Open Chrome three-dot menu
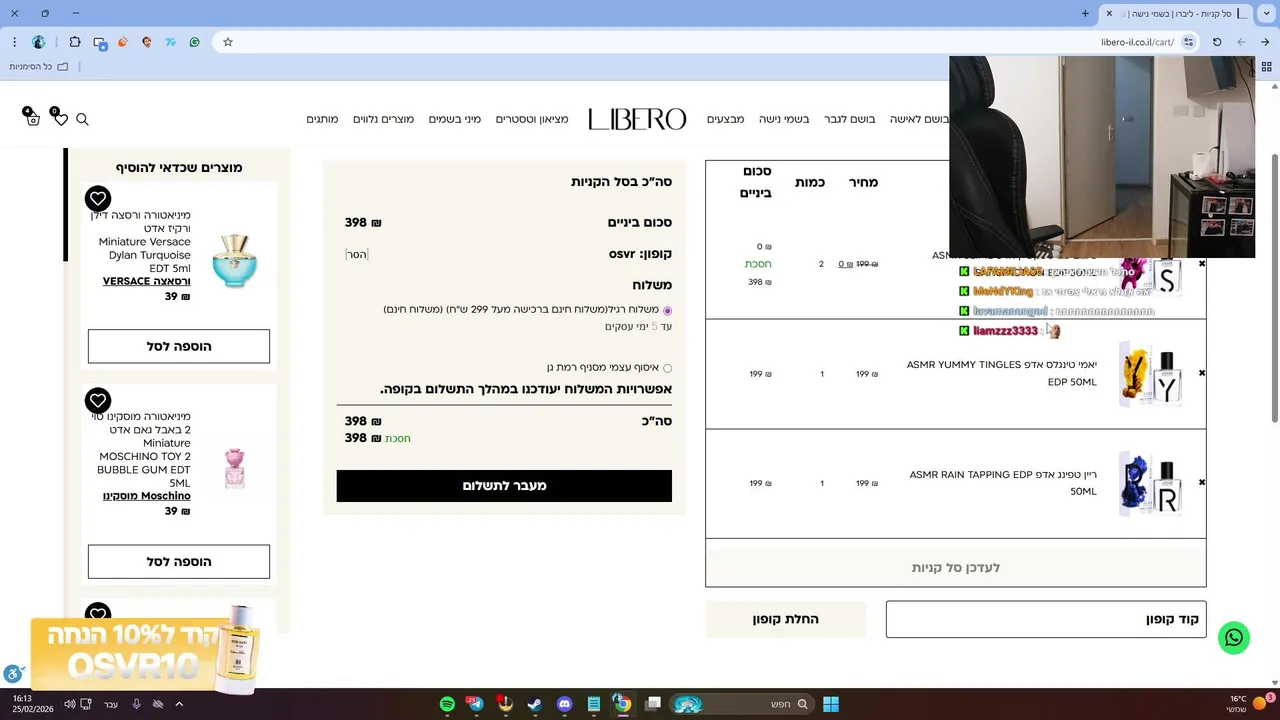 point(14,42)
